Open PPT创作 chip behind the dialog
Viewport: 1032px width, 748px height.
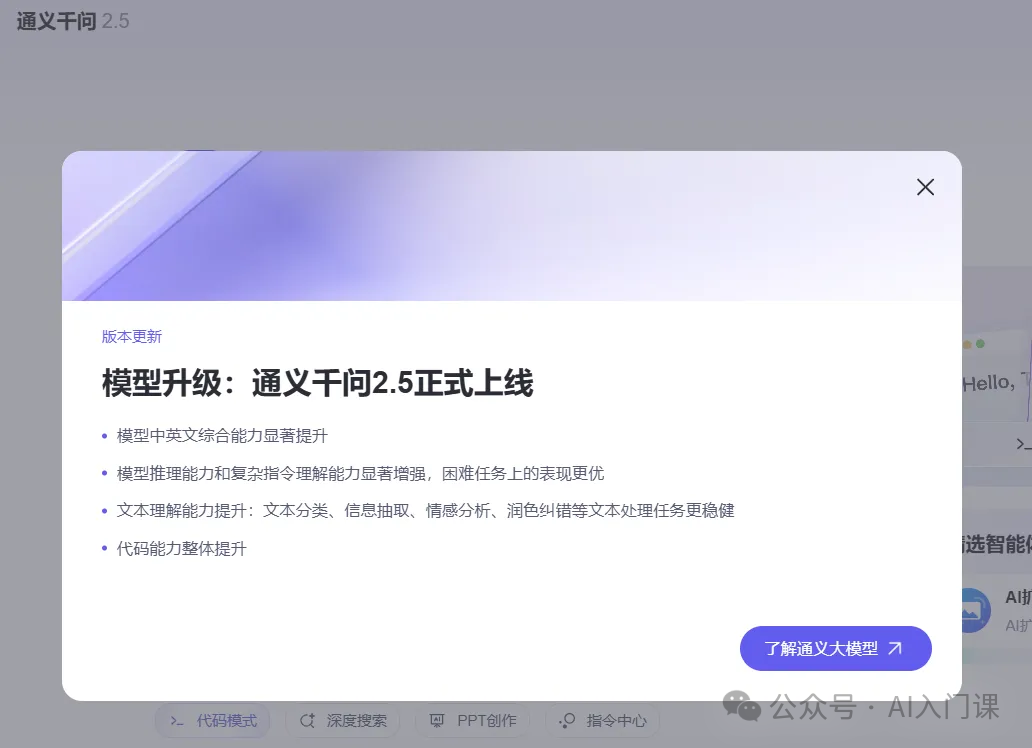473,721
